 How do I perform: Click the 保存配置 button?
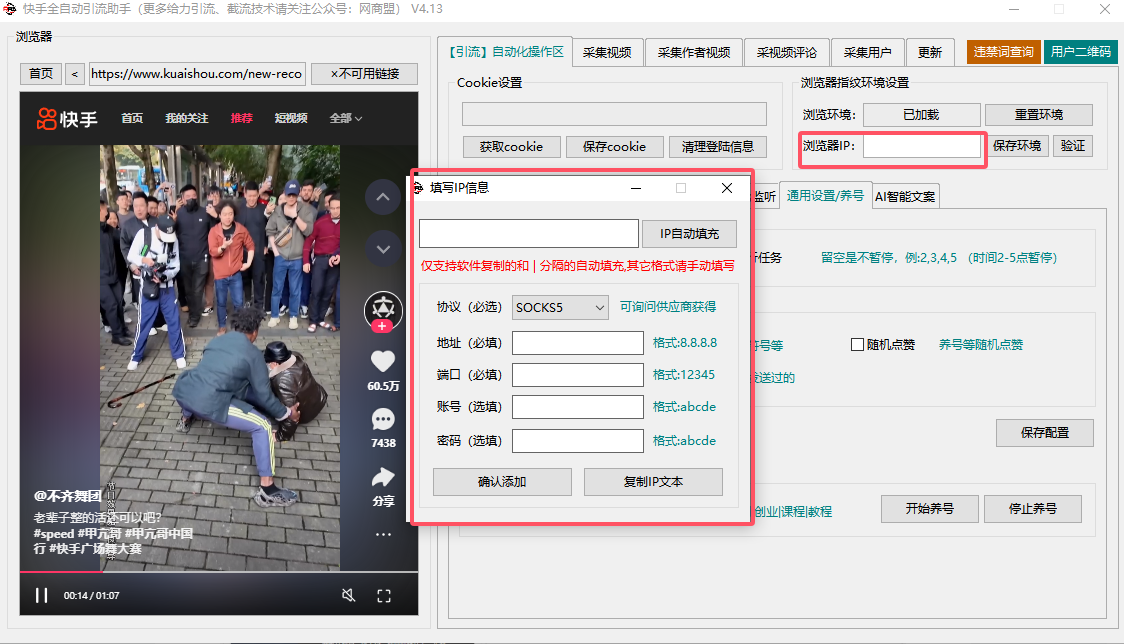tap(1044, 433)
